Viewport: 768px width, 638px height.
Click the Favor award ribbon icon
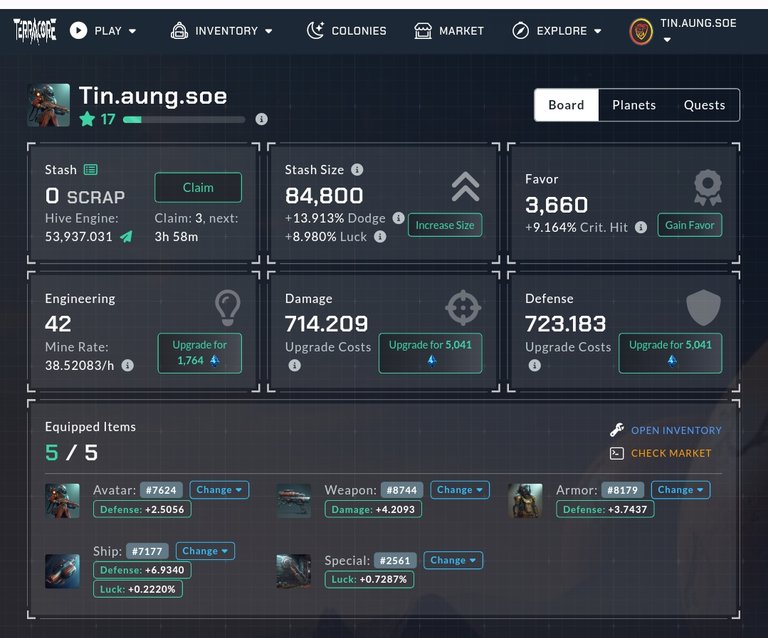(x=708, y=187)
